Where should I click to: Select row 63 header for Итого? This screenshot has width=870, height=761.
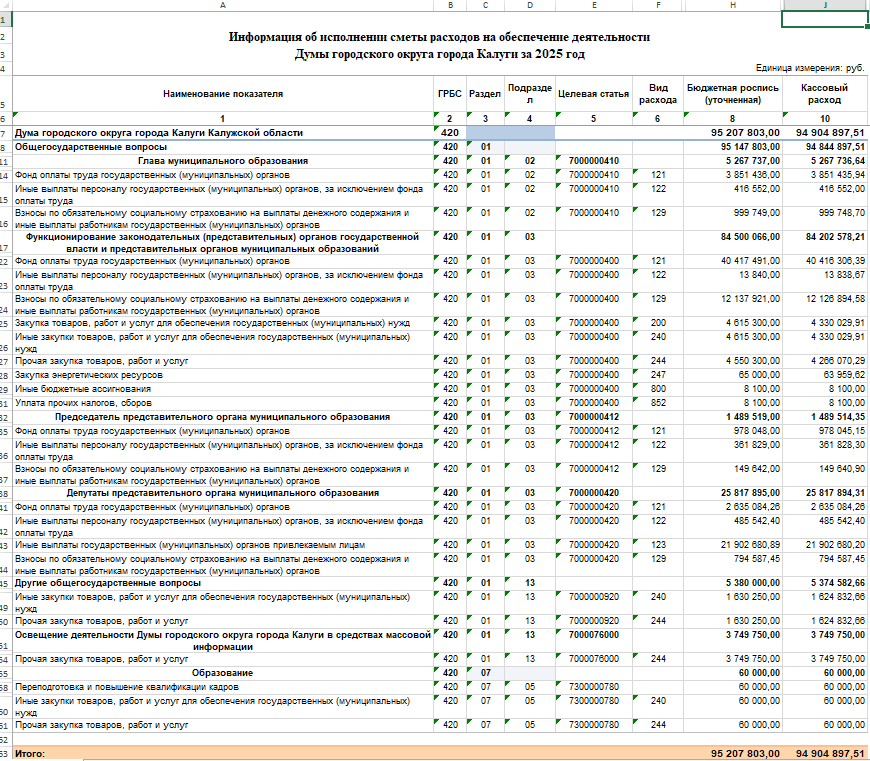[x=5, y=753]
